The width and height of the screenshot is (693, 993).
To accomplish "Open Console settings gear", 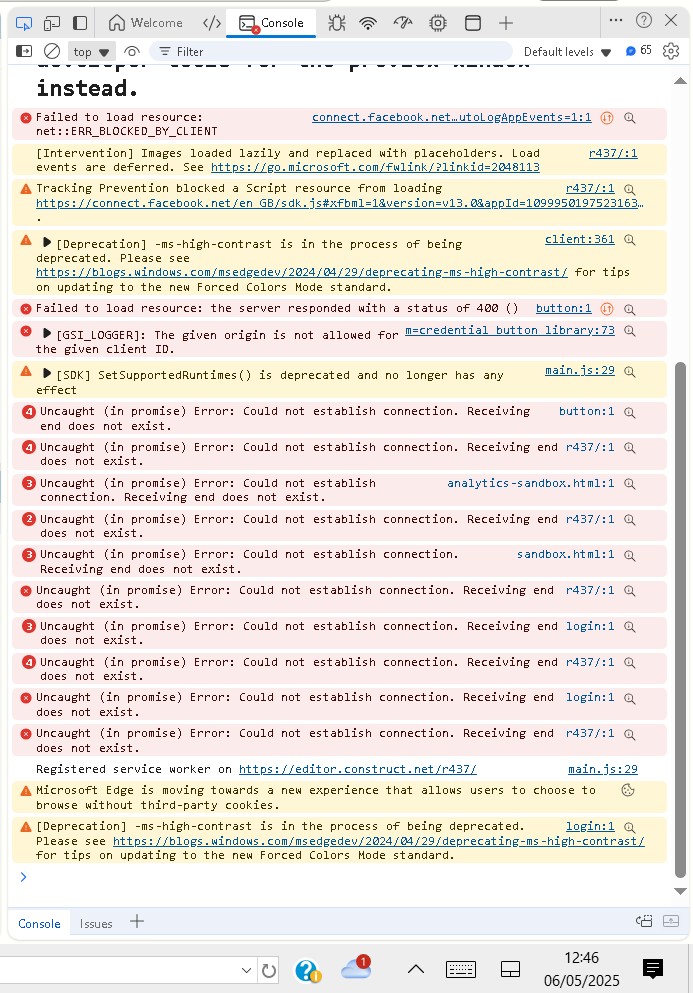I will [671, 51].
